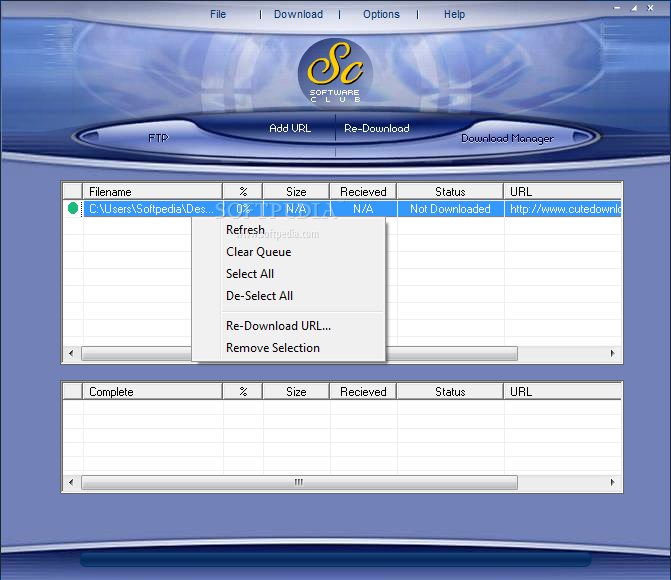Click completed list Status column header
The width and height of the screenshot is (671, 580).
coord(450,391)
